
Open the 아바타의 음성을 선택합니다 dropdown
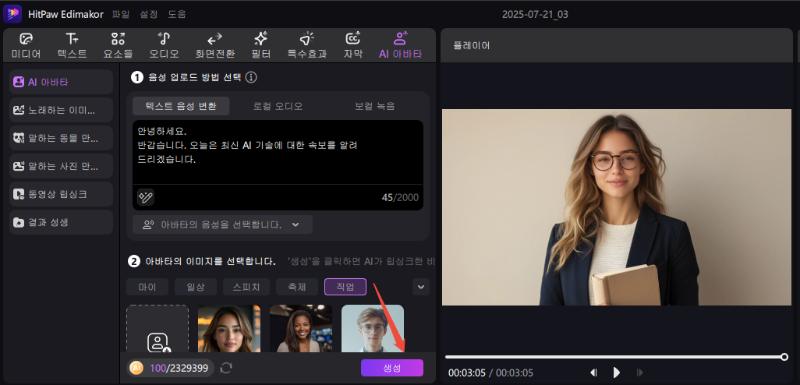click(x=222, y=225)
